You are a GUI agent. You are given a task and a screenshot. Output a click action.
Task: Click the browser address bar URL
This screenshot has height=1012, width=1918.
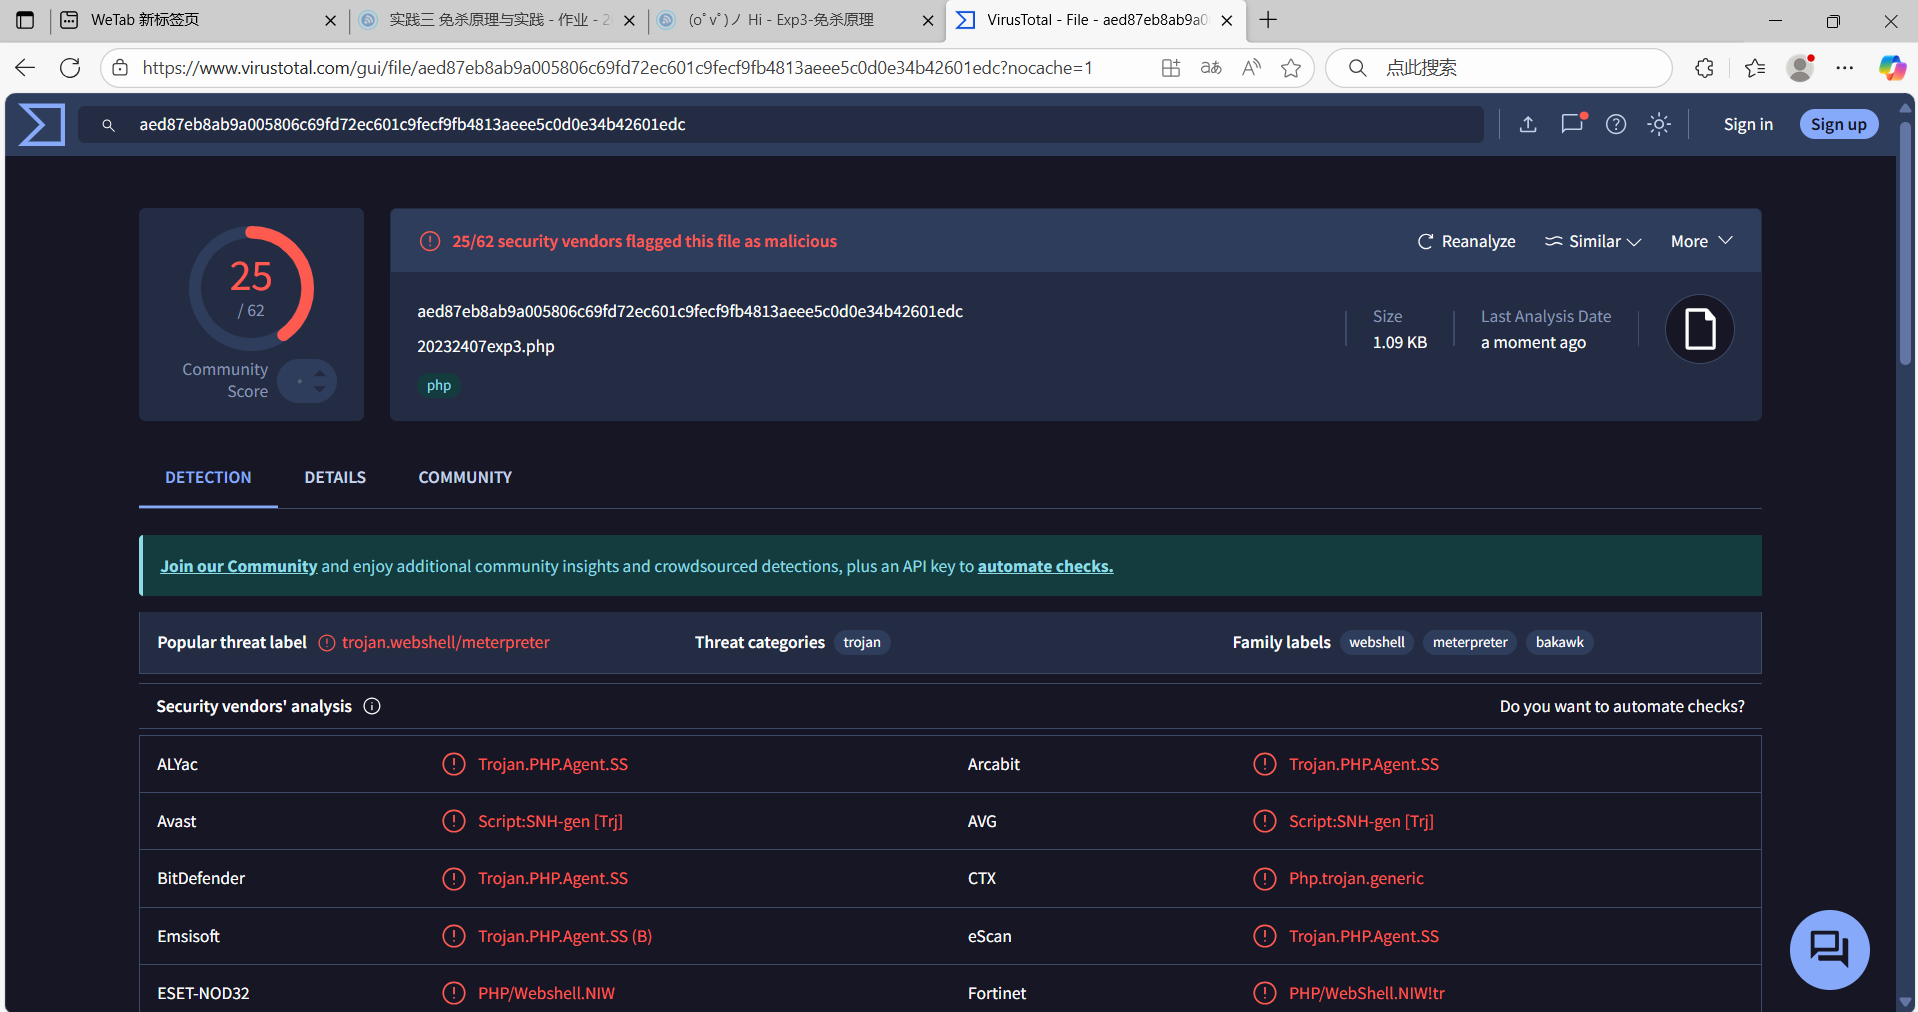coord(617,68)
